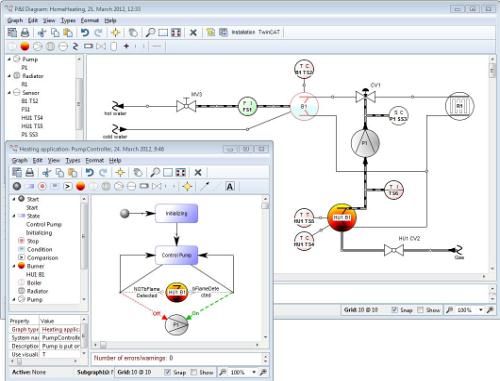Open the Types menu in the P&I Diagram window
The image size is (500, 381).
(68, 21)
